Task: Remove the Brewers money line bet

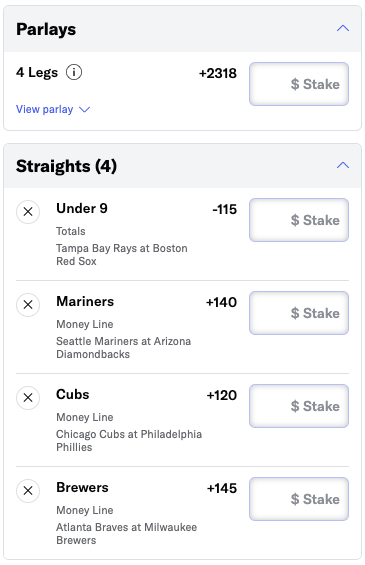Action: [x=28, y=491]
